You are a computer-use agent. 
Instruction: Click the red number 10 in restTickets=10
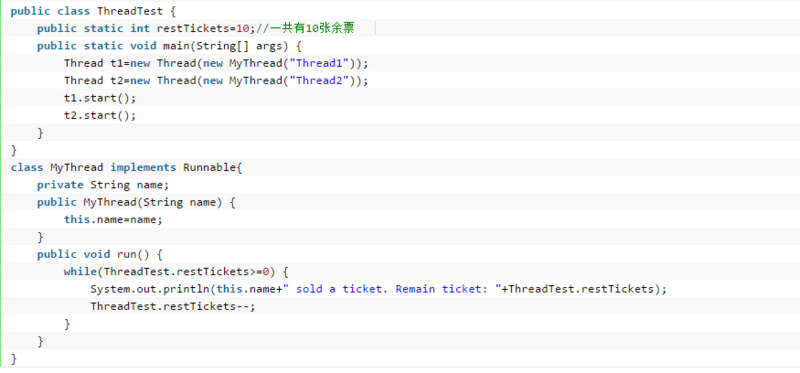(x=243, y=29)
